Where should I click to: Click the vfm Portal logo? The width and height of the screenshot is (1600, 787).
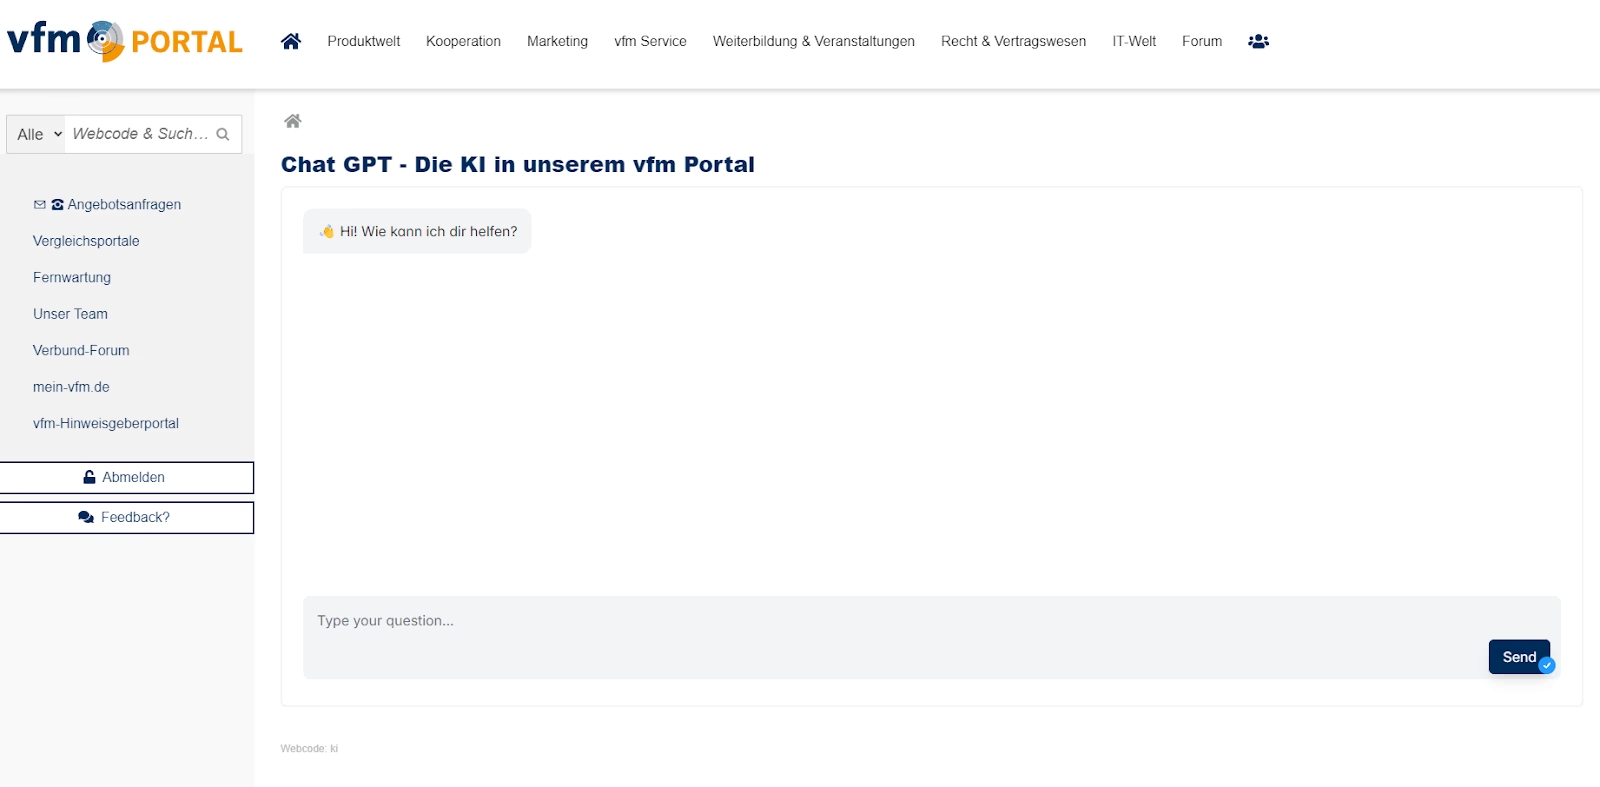click(x=125, y=41)
